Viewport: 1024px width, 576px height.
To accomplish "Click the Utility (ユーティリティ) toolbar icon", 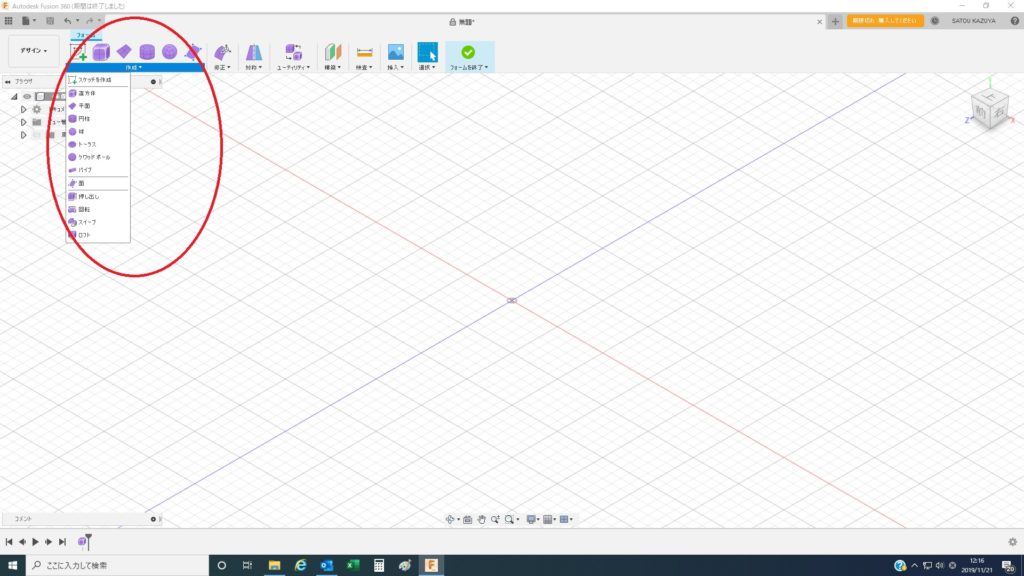I will (293, 52).
